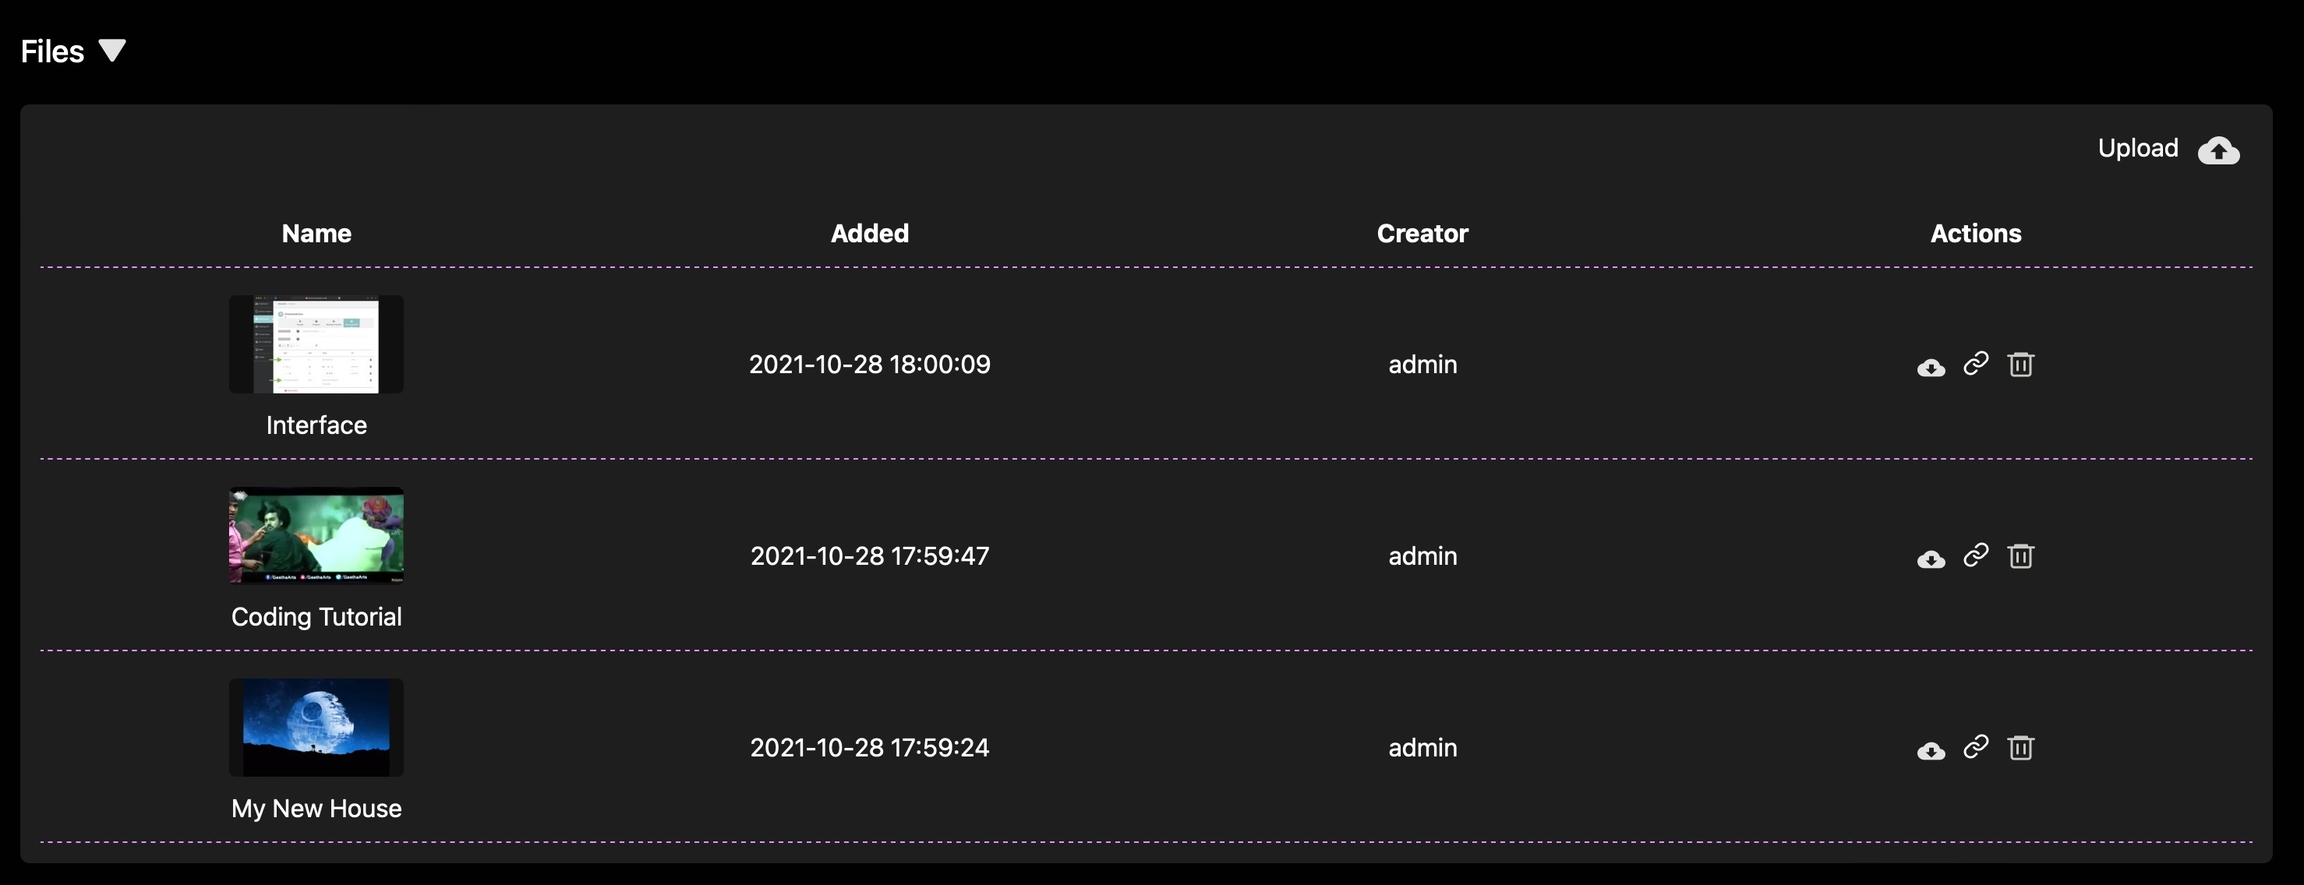Delete the Interface file

tap(2021, 364)
